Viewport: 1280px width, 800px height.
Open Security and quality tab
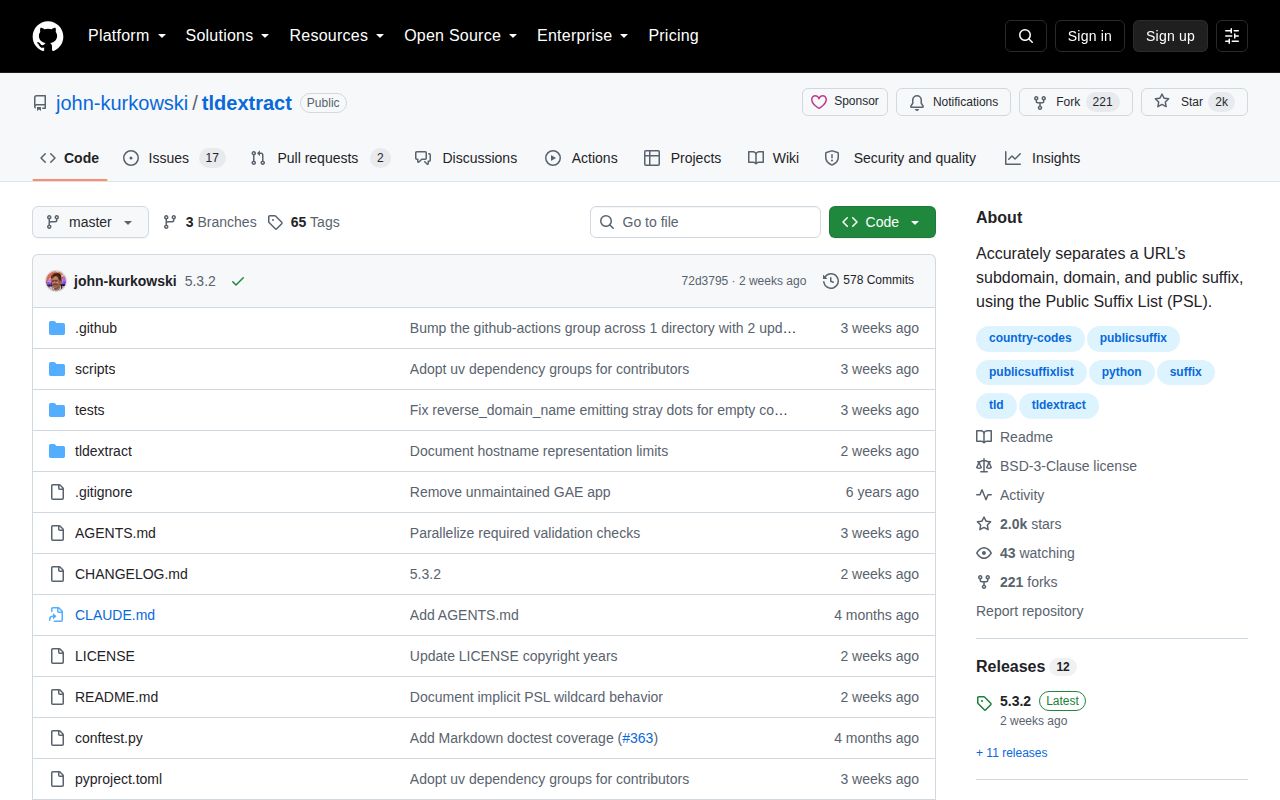coord(900,158)
